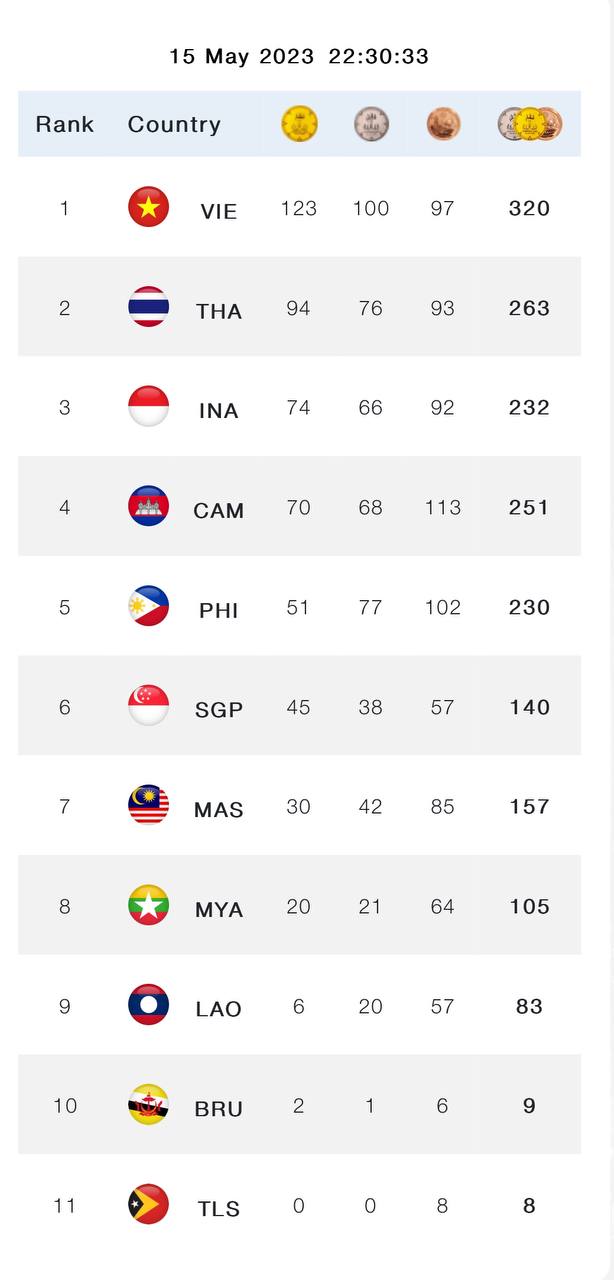Screen dimensions: 614x1280
Task: Click Cambodia's bronze count 113
Action: point(442,507)
